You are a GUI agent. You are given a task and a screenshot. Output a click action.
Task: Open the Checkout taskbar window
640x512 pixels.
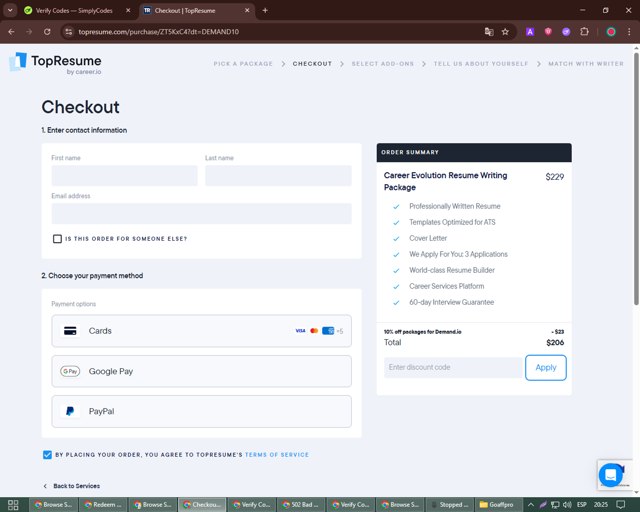[202, 505]
